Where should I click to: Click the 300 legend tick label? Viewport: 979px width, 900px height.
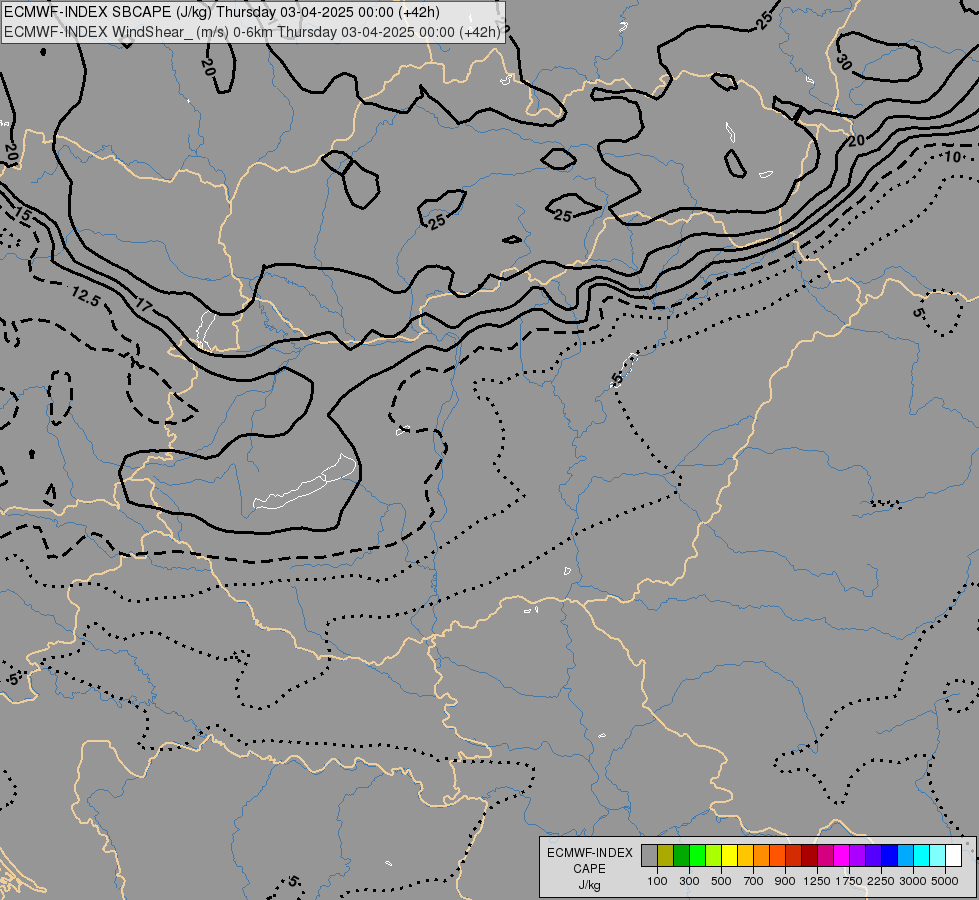point(689,881)
